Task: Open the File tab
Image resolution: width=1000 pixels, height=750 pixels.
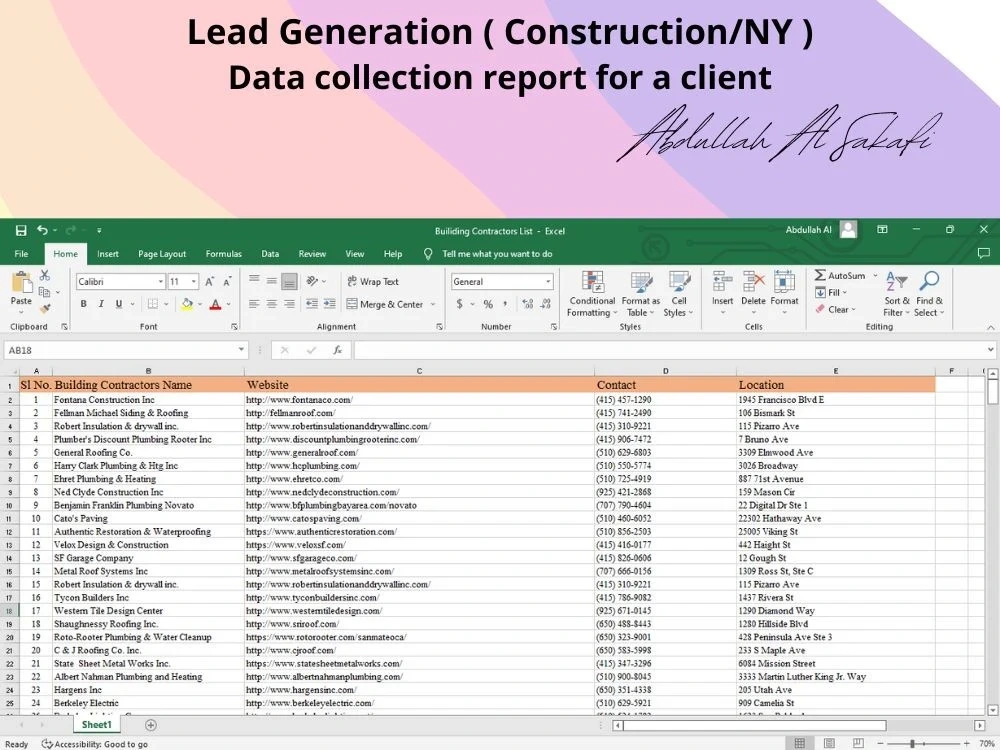Action: point(21,254)
